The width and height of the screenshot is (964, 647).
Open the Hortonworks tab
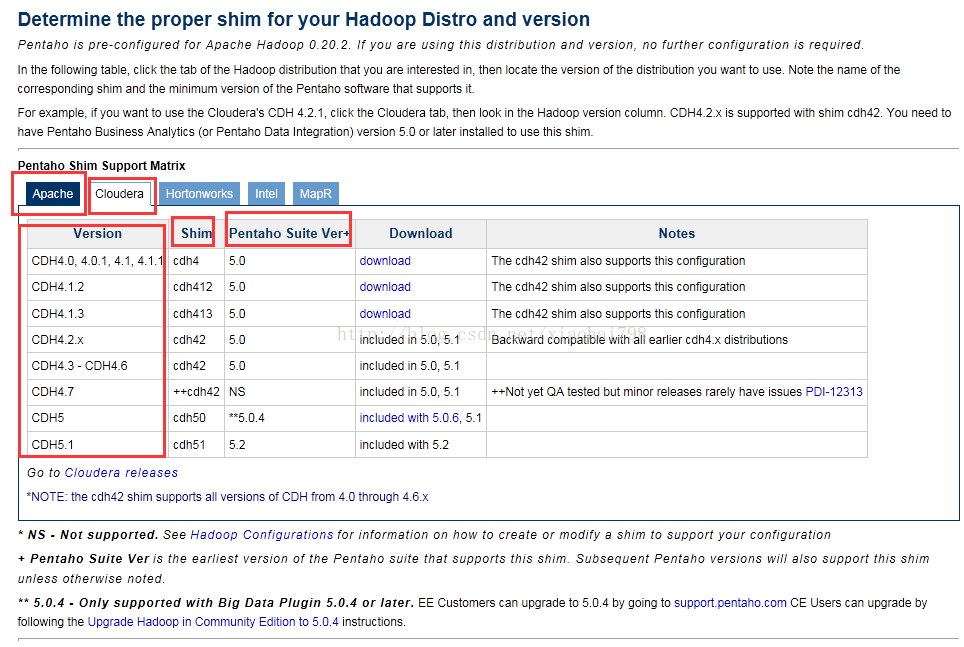tap(199, 194)
